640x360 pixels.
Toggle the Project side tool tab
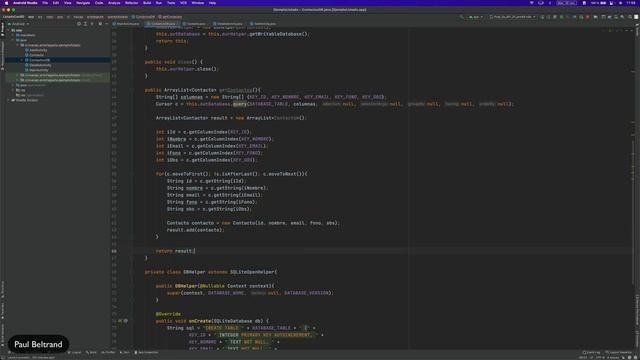pyautogui.click(x=2, y=29)
